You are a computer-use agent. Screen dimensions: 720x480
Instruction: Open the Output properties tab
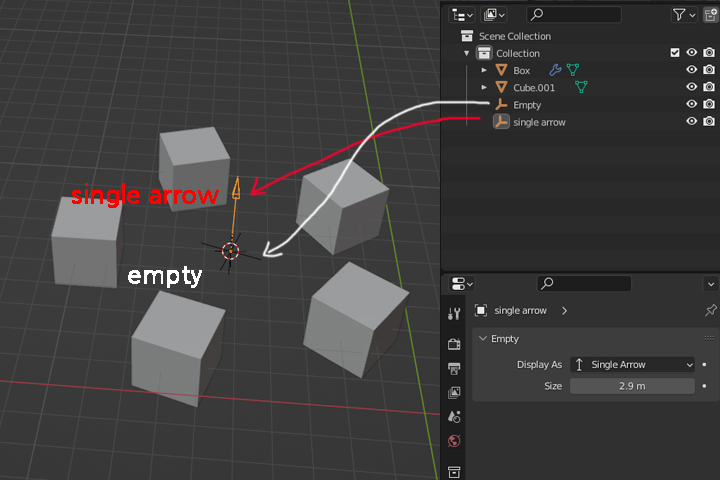(454, 368)
